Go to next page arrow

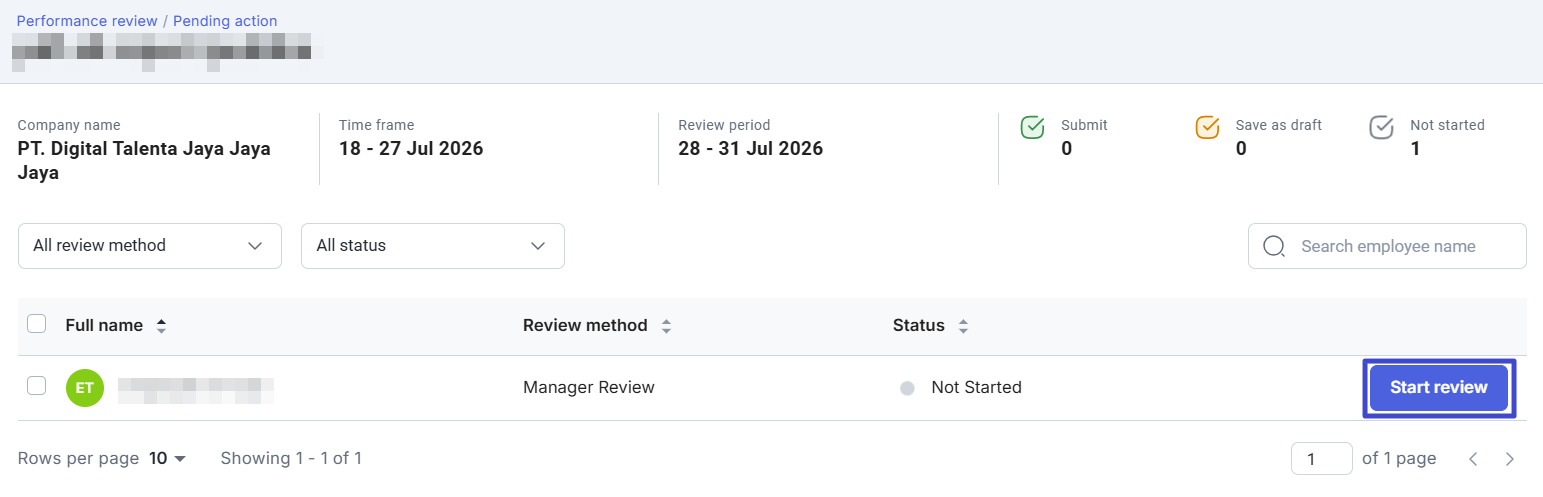tap(1510, 459)
